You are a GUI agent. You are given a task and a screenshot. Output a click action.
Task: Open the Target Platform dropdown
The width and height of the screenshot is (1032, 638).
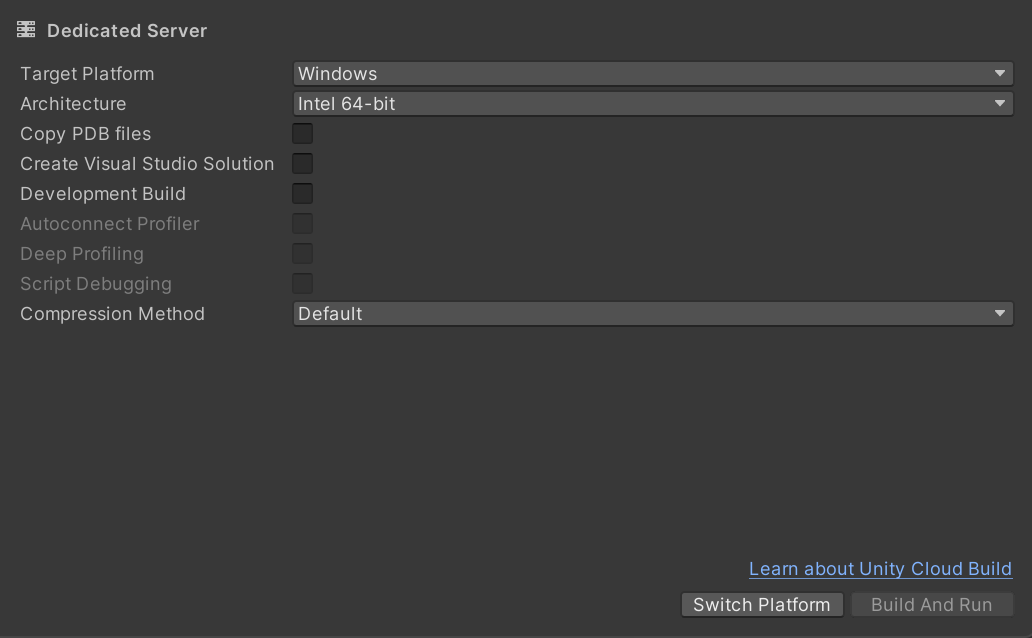click(652, 74)
